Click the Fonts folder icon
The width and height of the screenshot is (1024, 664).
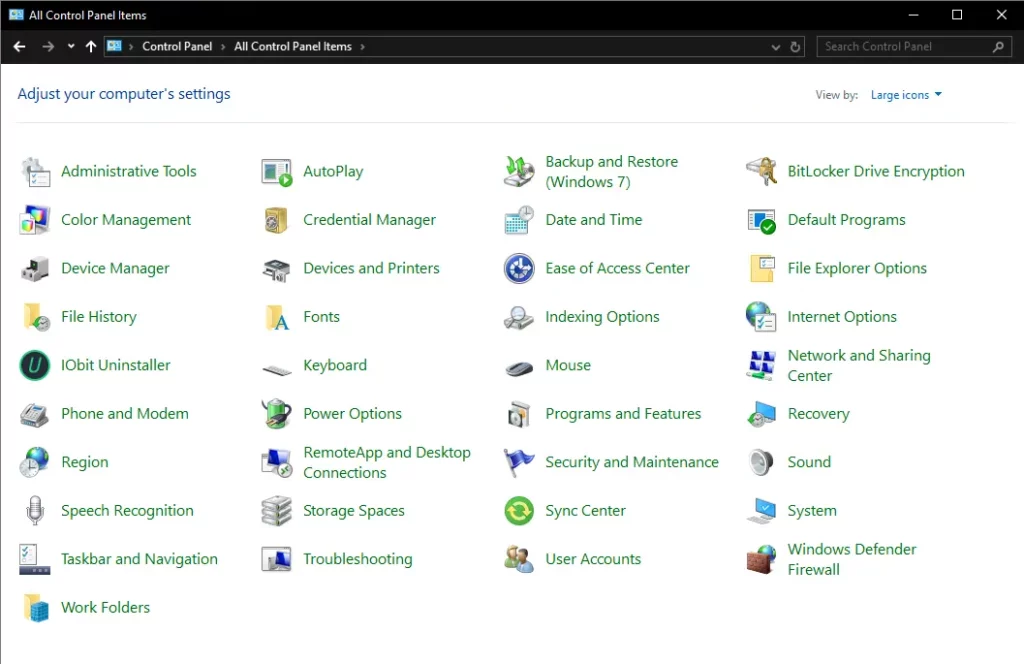point(277,317)
